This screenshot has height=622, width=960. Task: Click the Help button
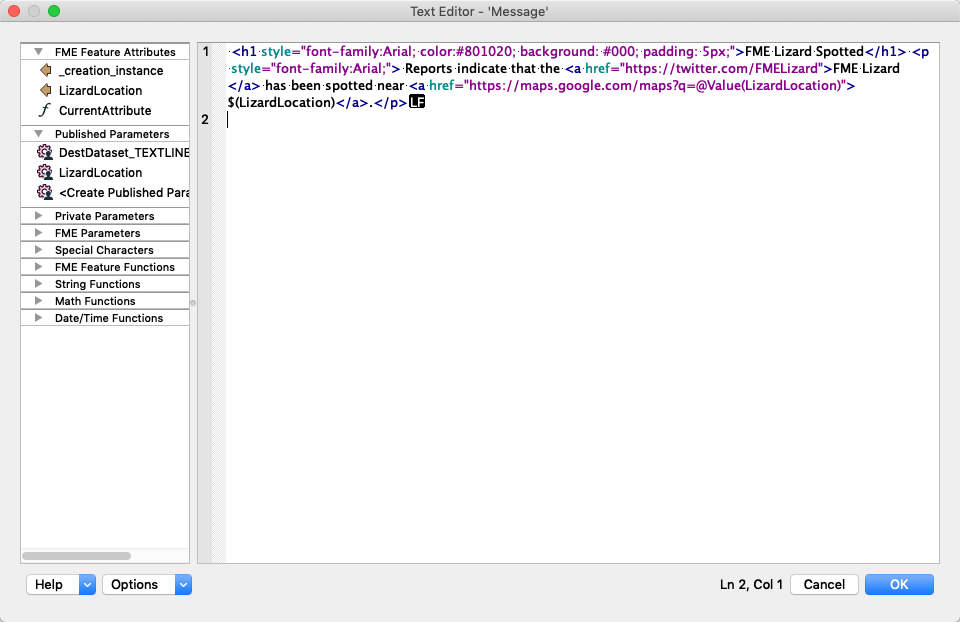coord(53,585)
